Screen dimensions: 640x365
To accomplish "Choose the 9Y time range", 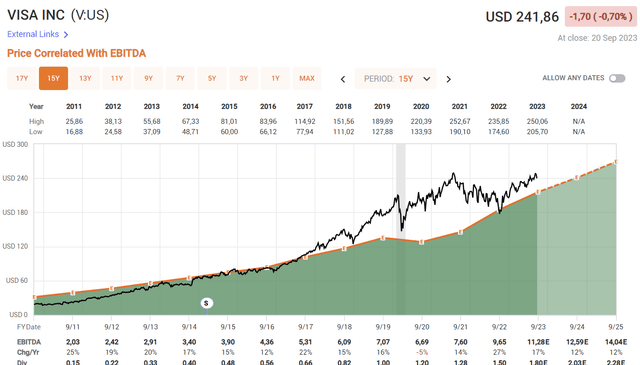I will coord(149,78).
